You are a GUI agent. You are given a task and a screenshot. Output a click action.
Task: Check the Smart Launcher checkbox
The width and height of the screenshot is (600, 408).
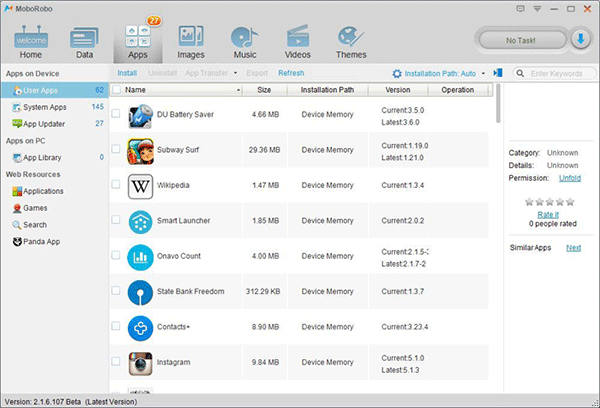(x=116, y=220)
